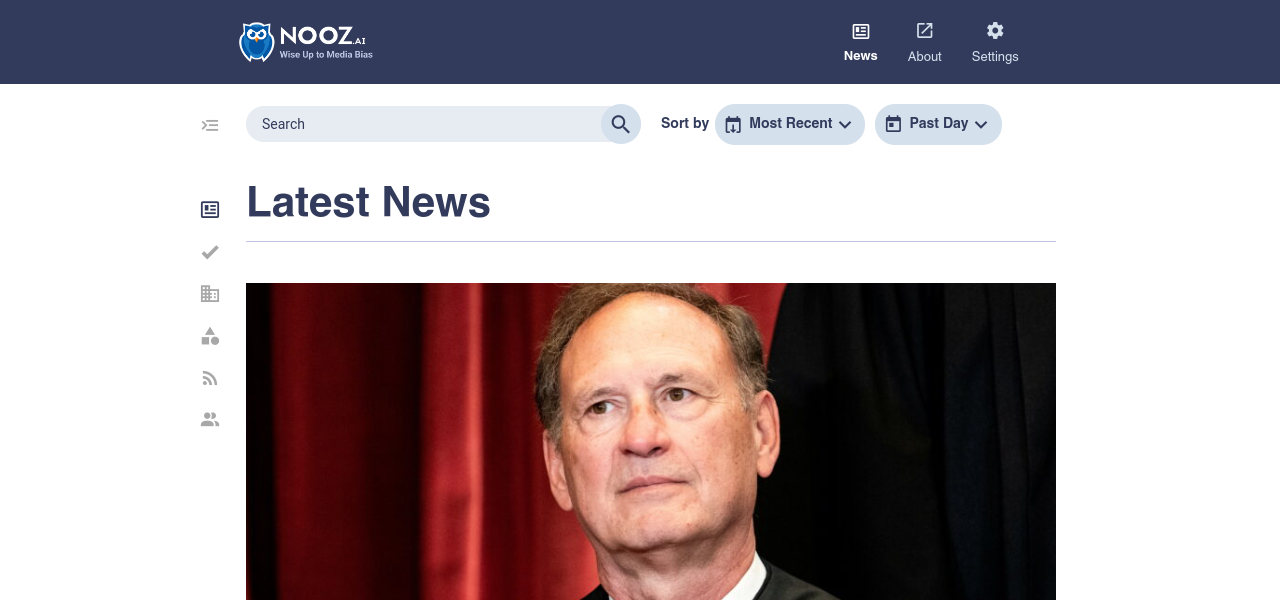1280x600 pixels.
Task: Open the Most Recent sort dropdown
Action: (790, 124)
